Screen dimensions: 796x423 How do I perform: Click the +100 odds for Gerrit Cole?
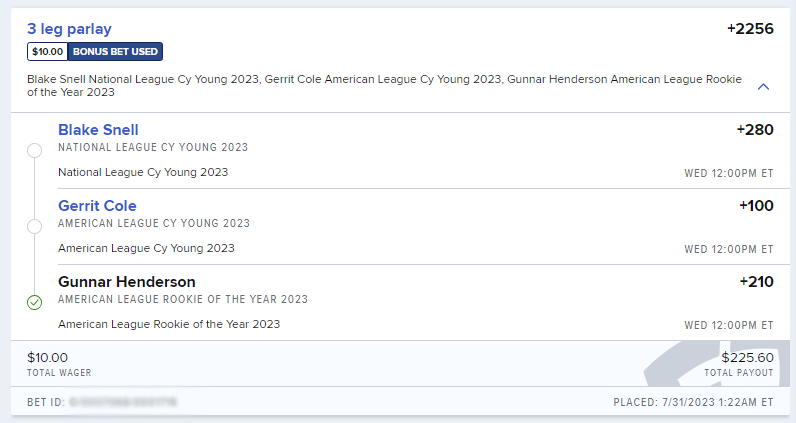click(x=756, y=206)
